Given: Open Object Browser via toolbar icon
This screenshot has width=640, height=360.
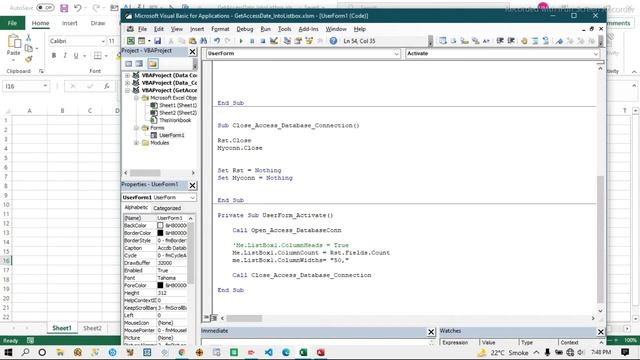Looking at the screenshot, I should pyautogui.click(x=309, y=41).
